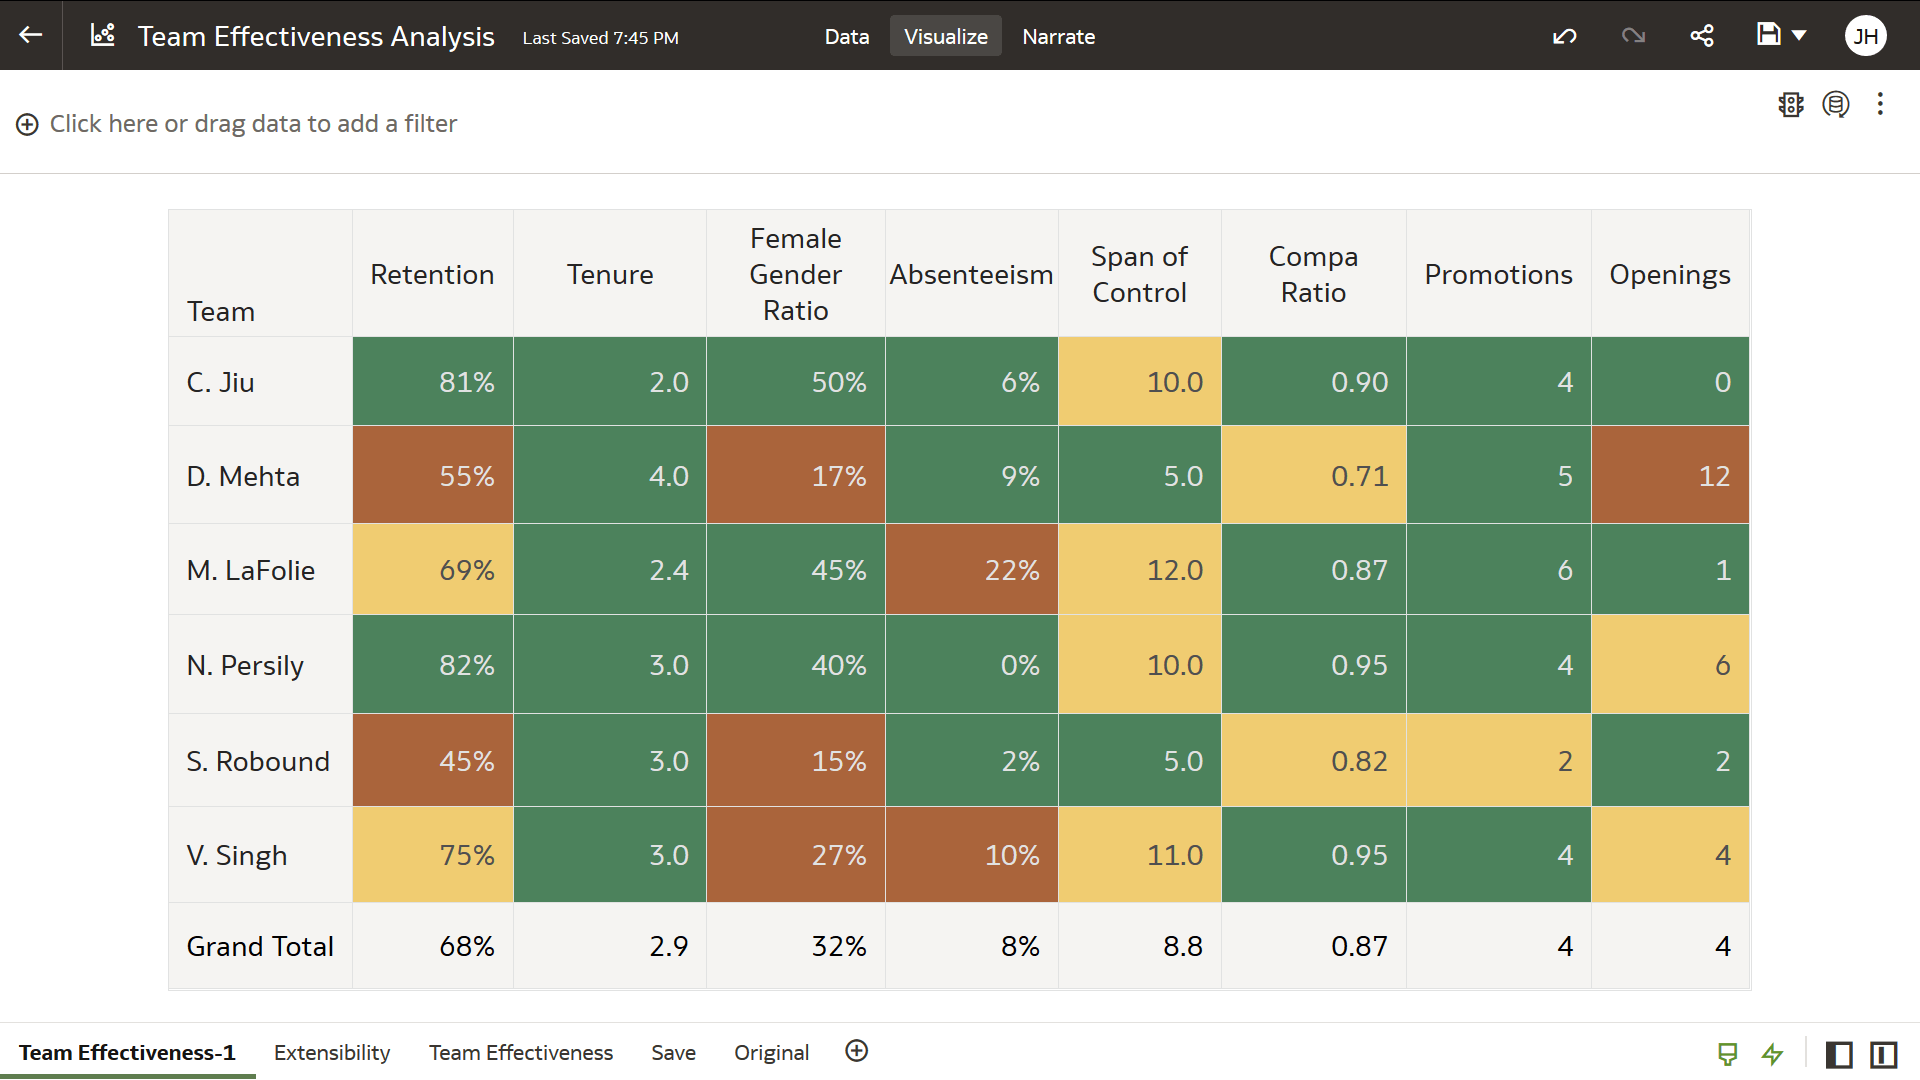Switch to the Data tab
This screenshot has width=1920, height=1080.
846,36
